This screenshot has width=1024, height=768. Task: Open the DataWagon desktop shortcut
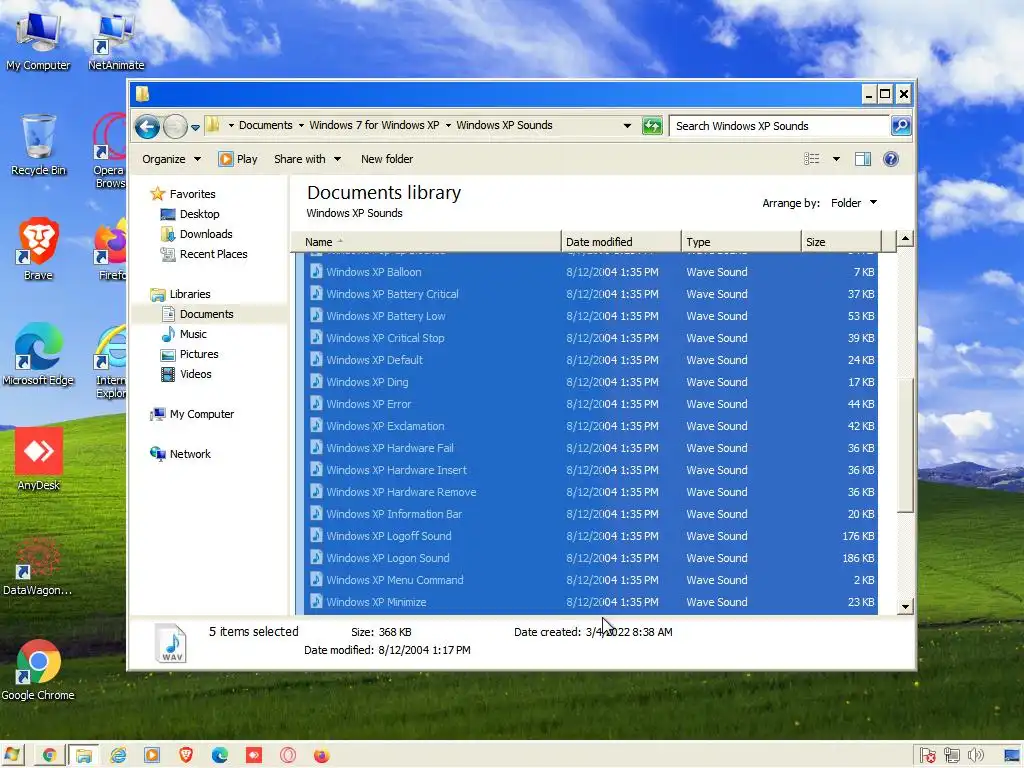[x=39, y=566]
